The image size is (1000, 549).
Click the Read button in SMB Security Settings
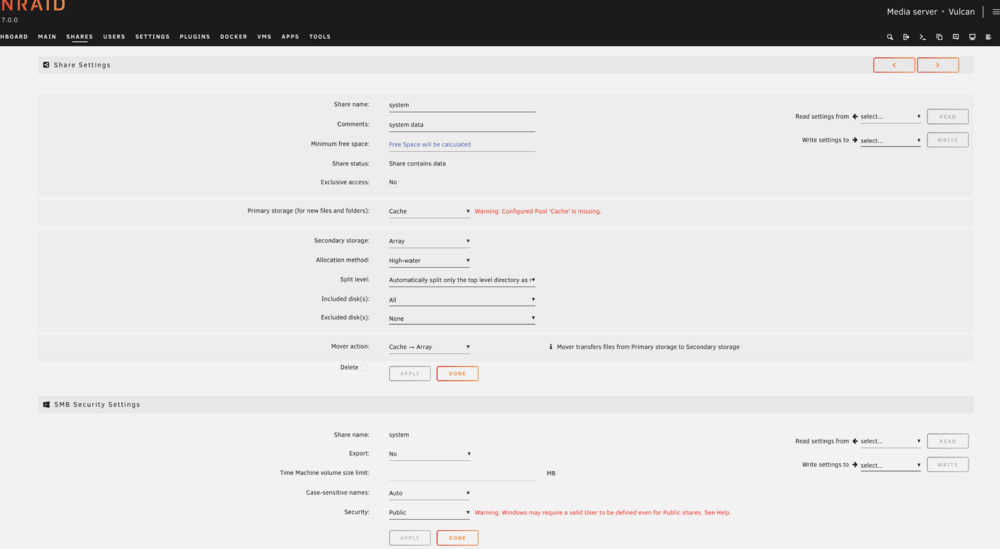pyautogui.click(x=948, y=441)
